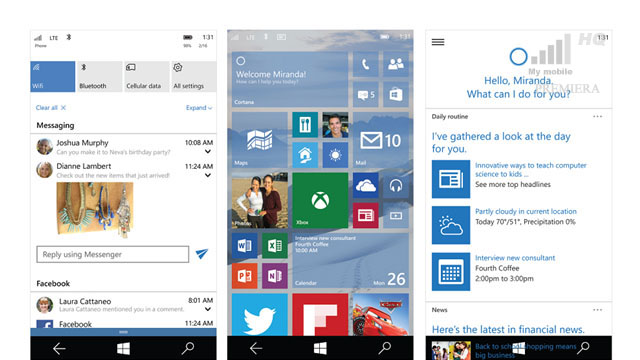Viewport: 640px width, 360px height.
Task: Expand Laura Cattaneo notification chevron
Action: coord(208,309)
